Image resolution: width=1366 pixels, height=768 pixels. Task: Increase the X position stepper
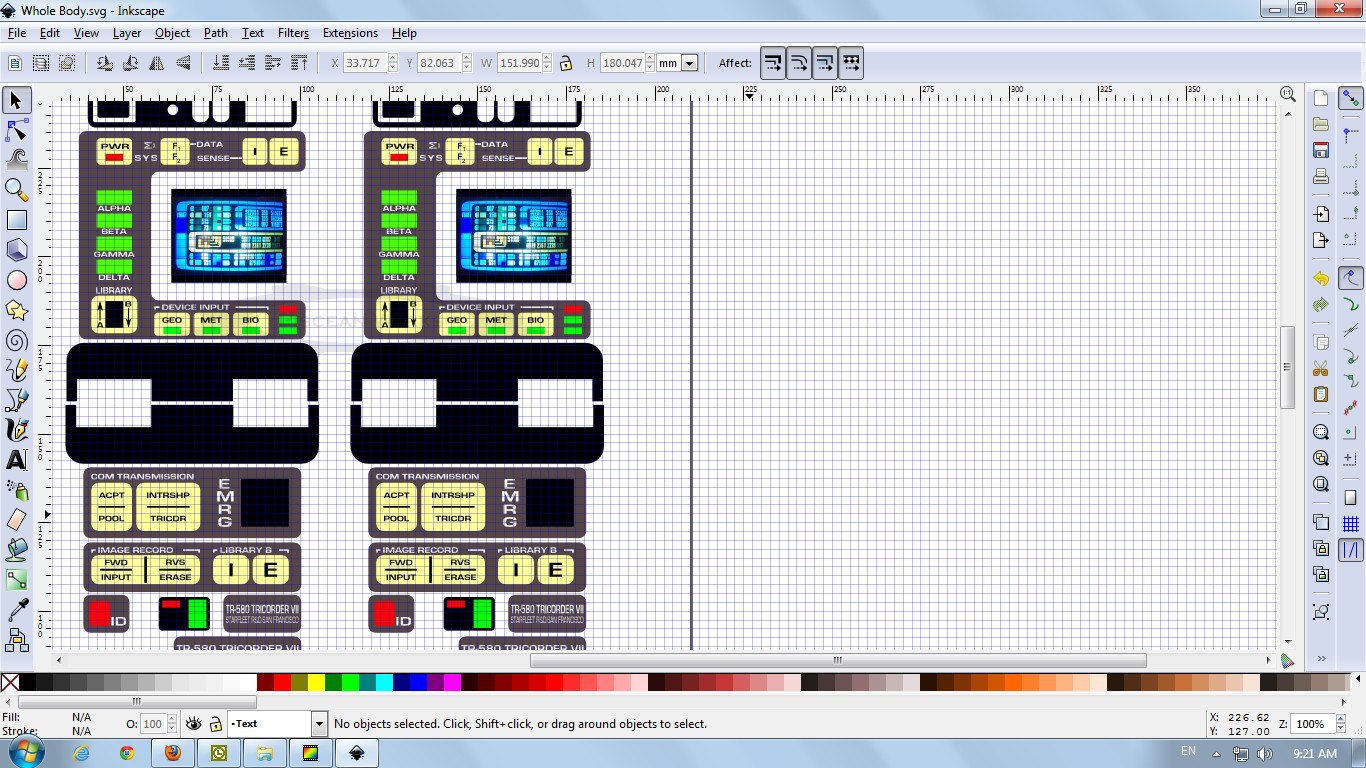coord(393,58)
